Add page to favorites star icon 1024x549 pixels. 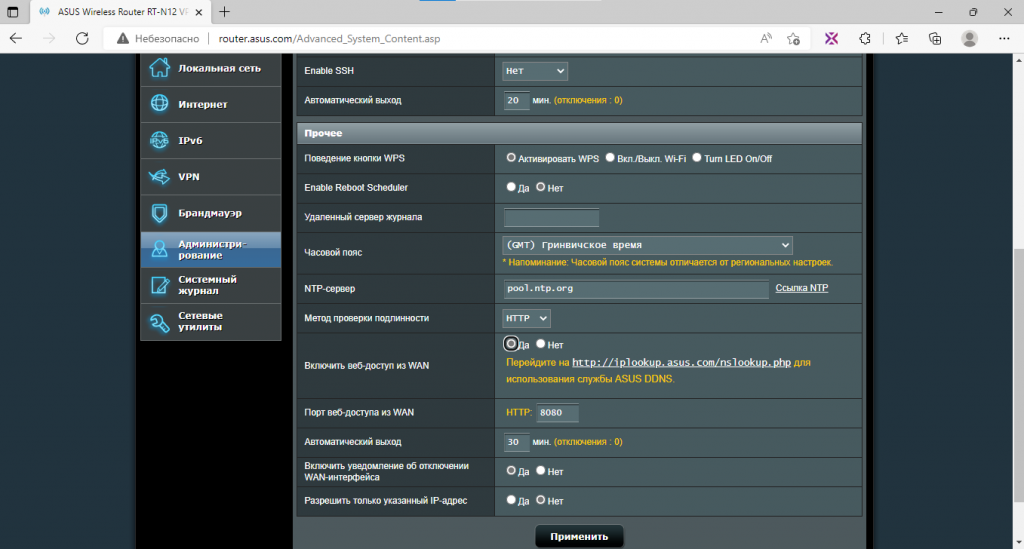[793, 39]
